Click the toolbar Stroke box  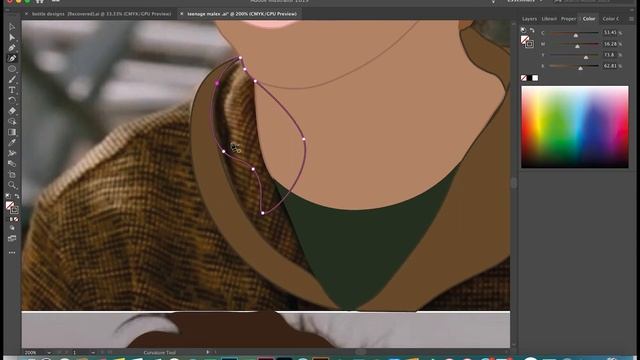pyautogui.click(x=15, y=210)
